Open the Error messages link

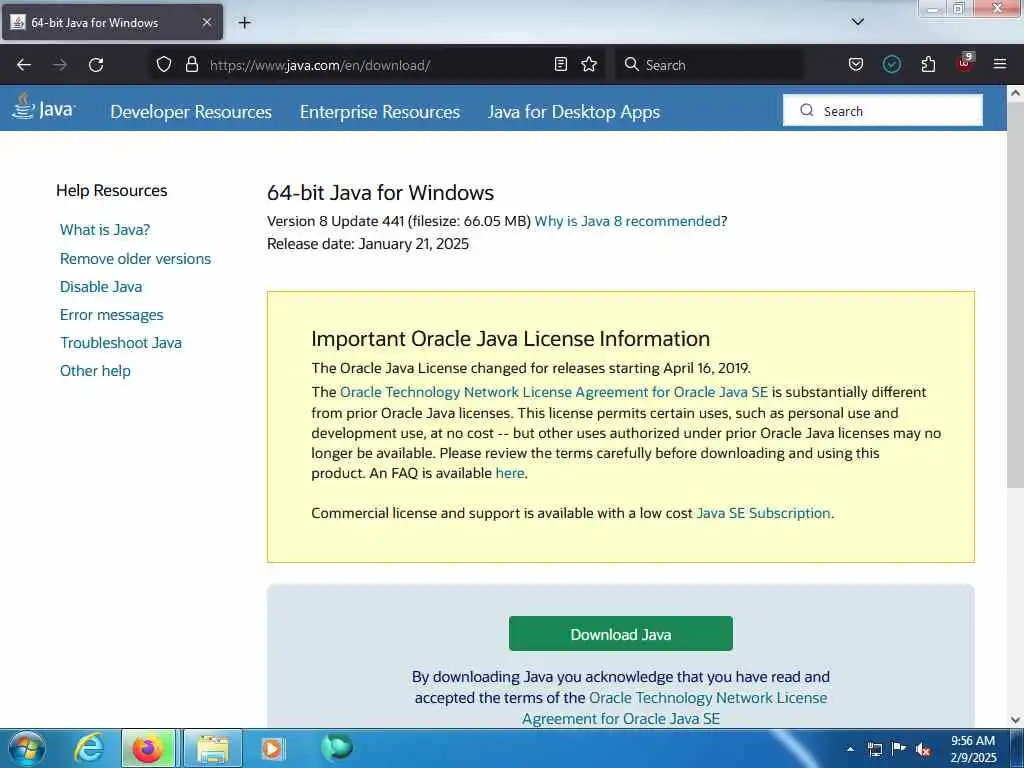tap(111, 315)
